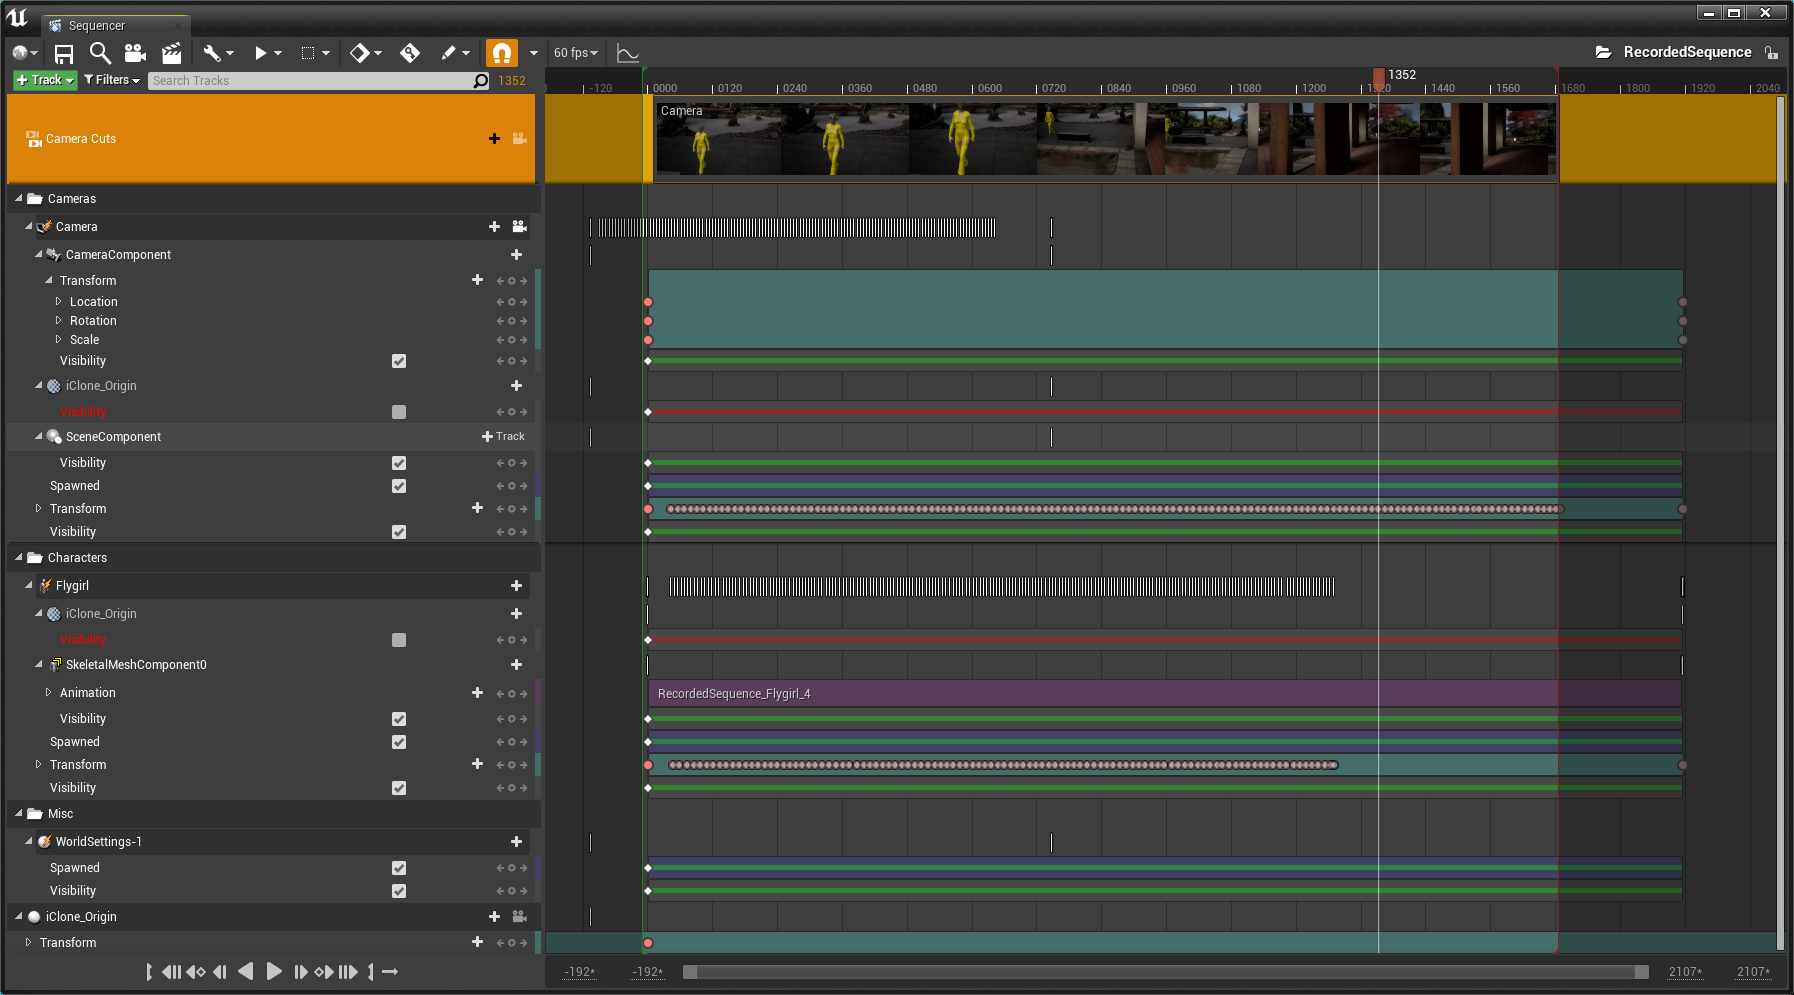Click camera icon on the Camera track row
Image resolution: width=1794 pixels, height=995 pixels.
click(x=520, y=227)
